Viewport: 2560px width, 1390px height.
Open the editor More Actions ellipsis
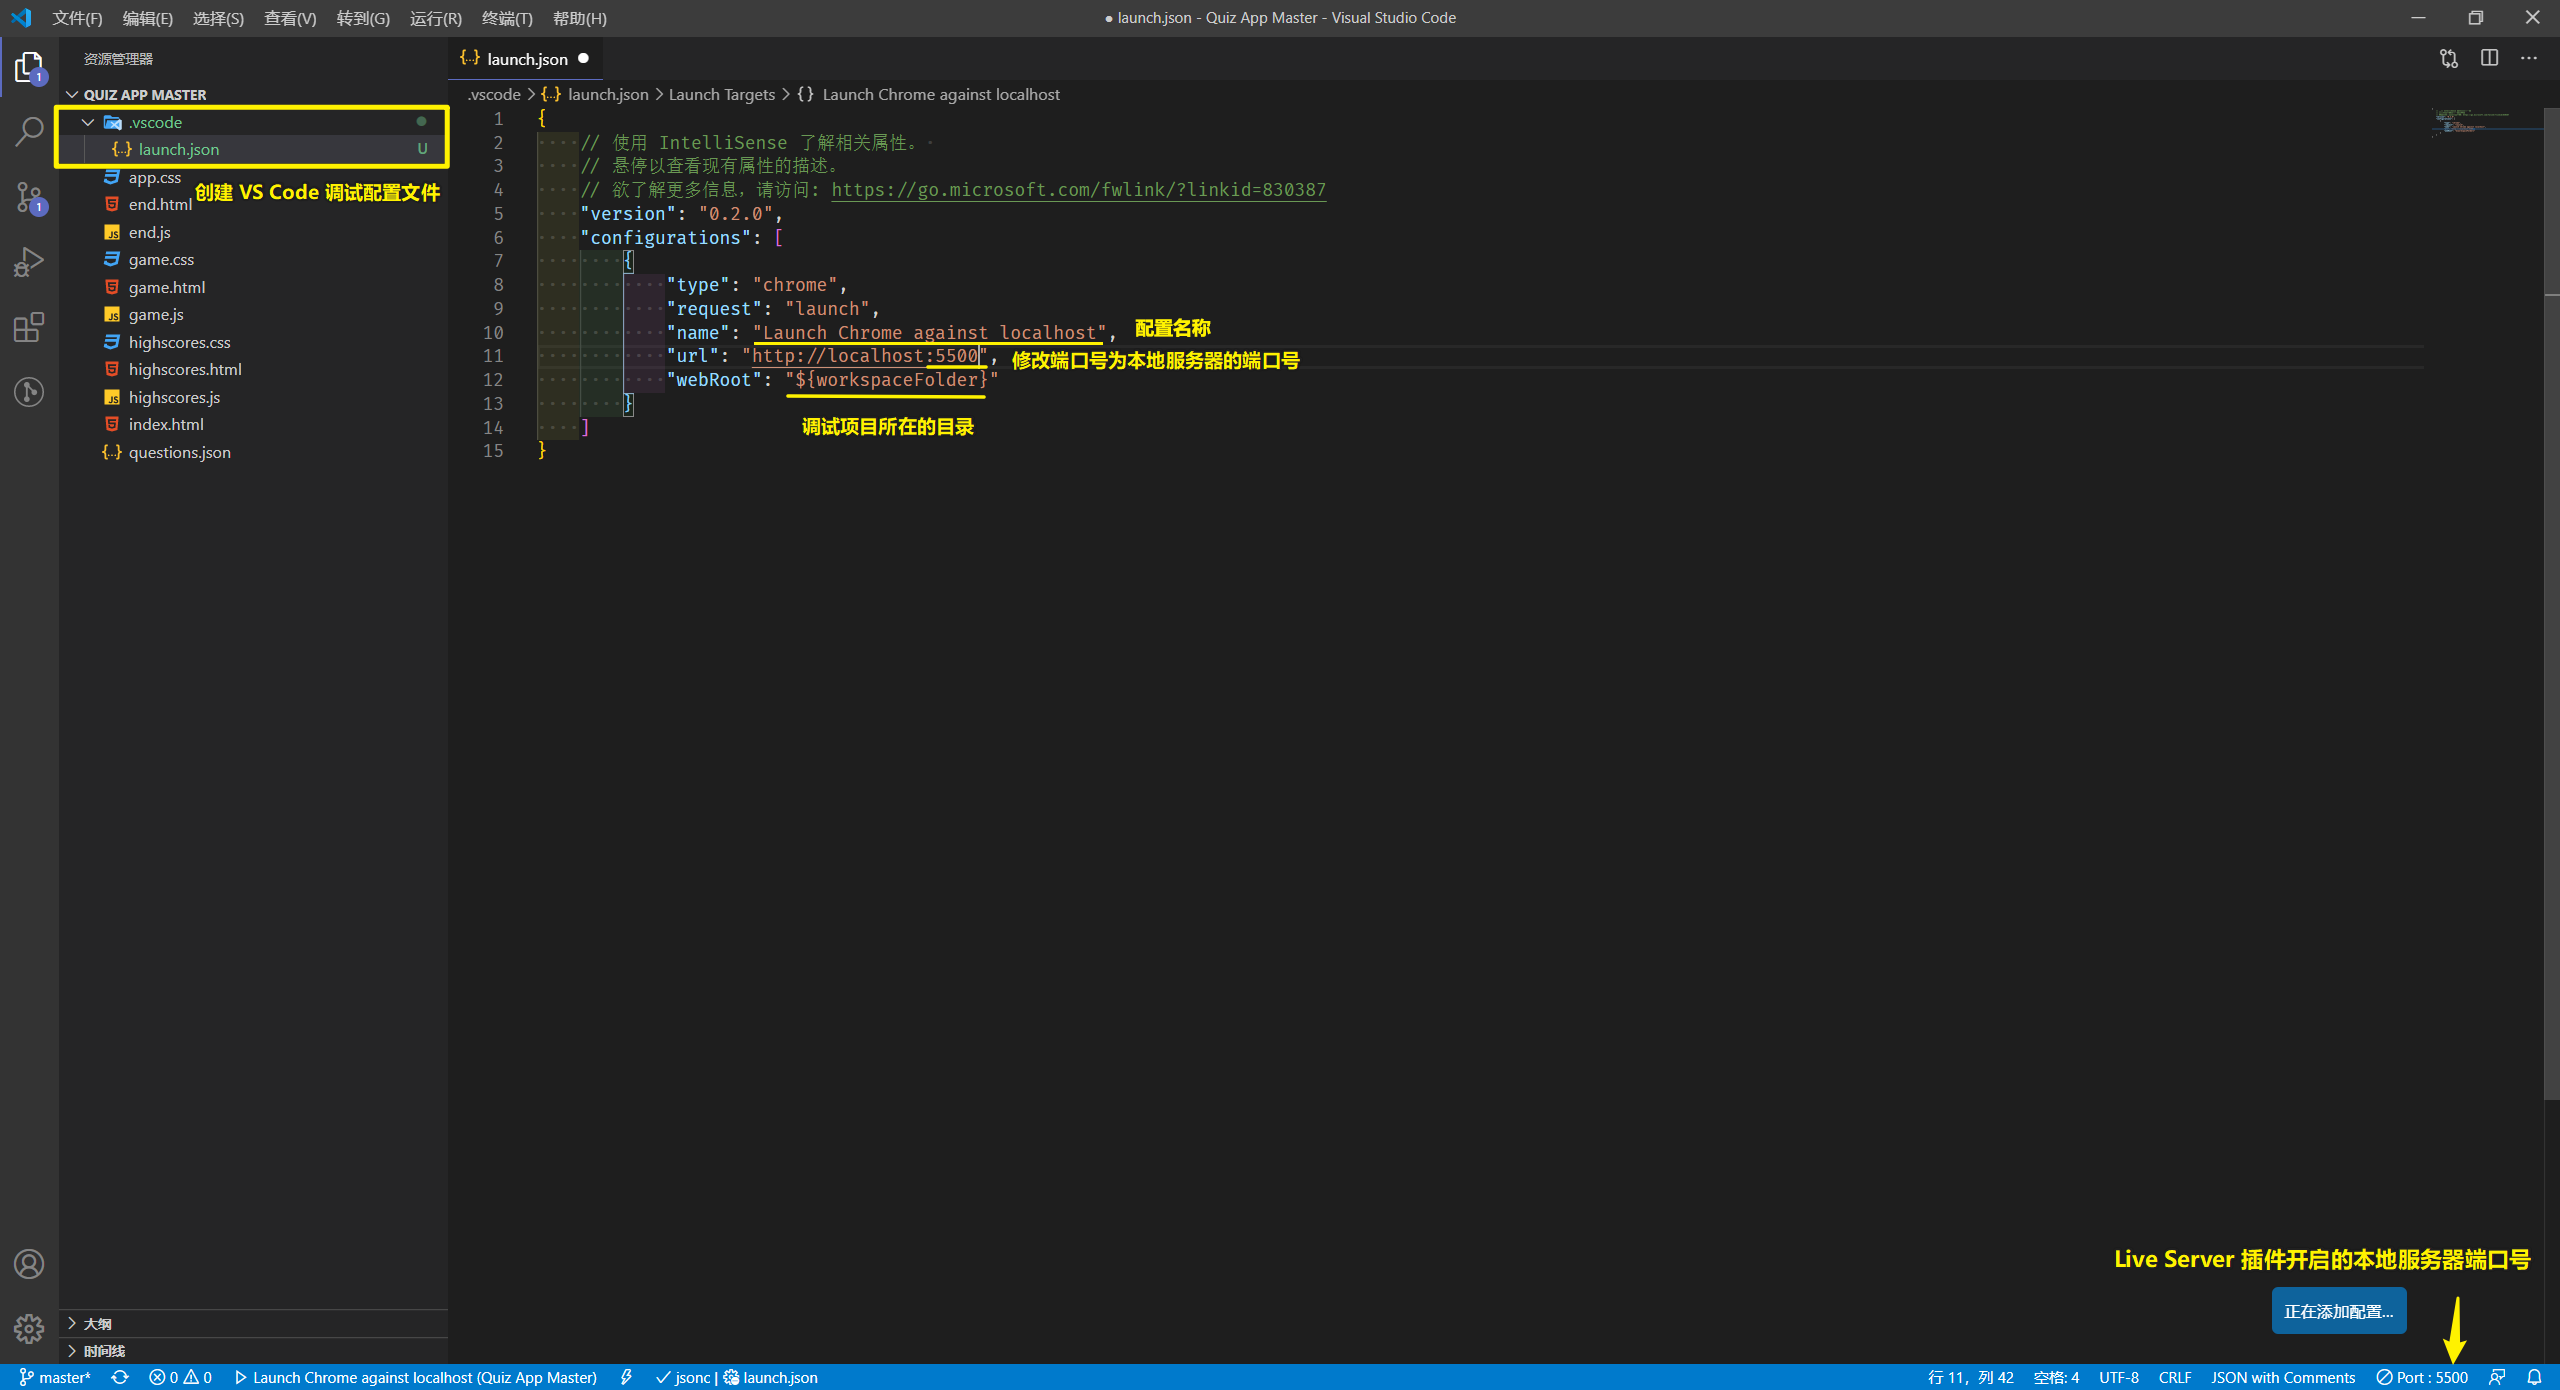click(x=2529, y=59)
